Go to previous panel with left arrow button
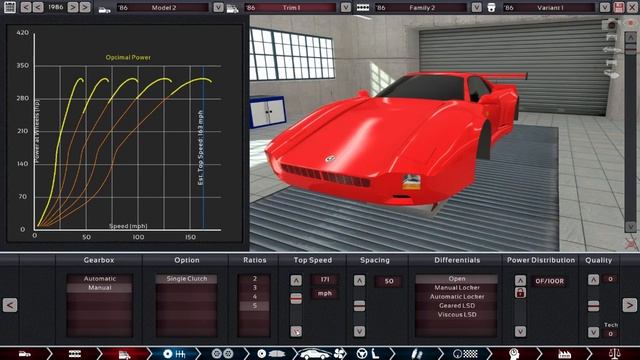This screenshot has width=640, height=360. [10, 305]
